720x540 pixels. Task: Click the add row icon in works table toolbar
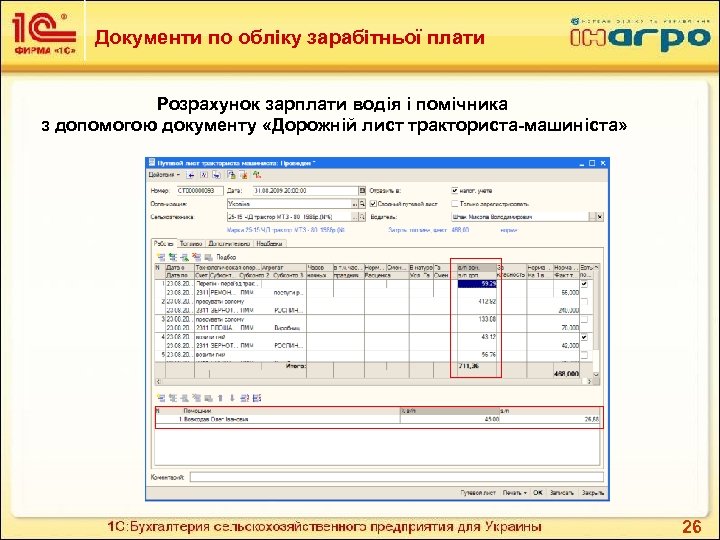[161, 257]
